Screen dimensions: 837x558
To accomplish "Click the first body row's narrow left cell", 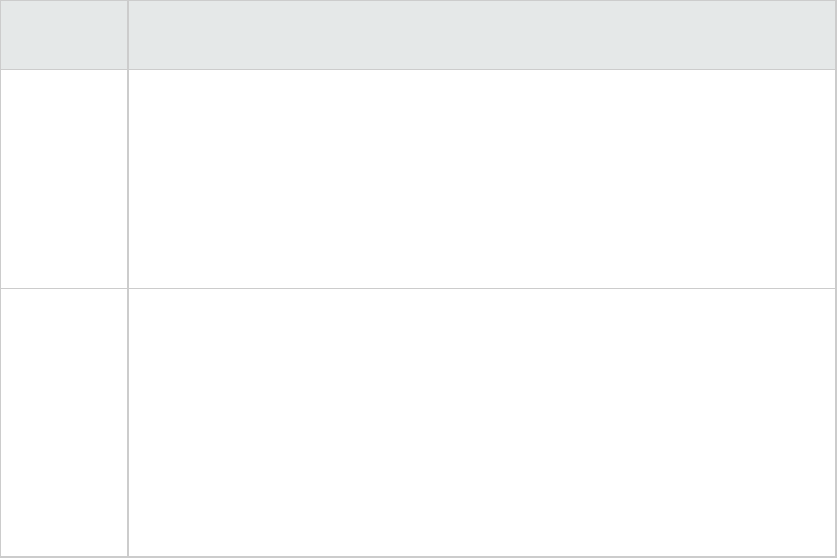I will pos(64,179).
